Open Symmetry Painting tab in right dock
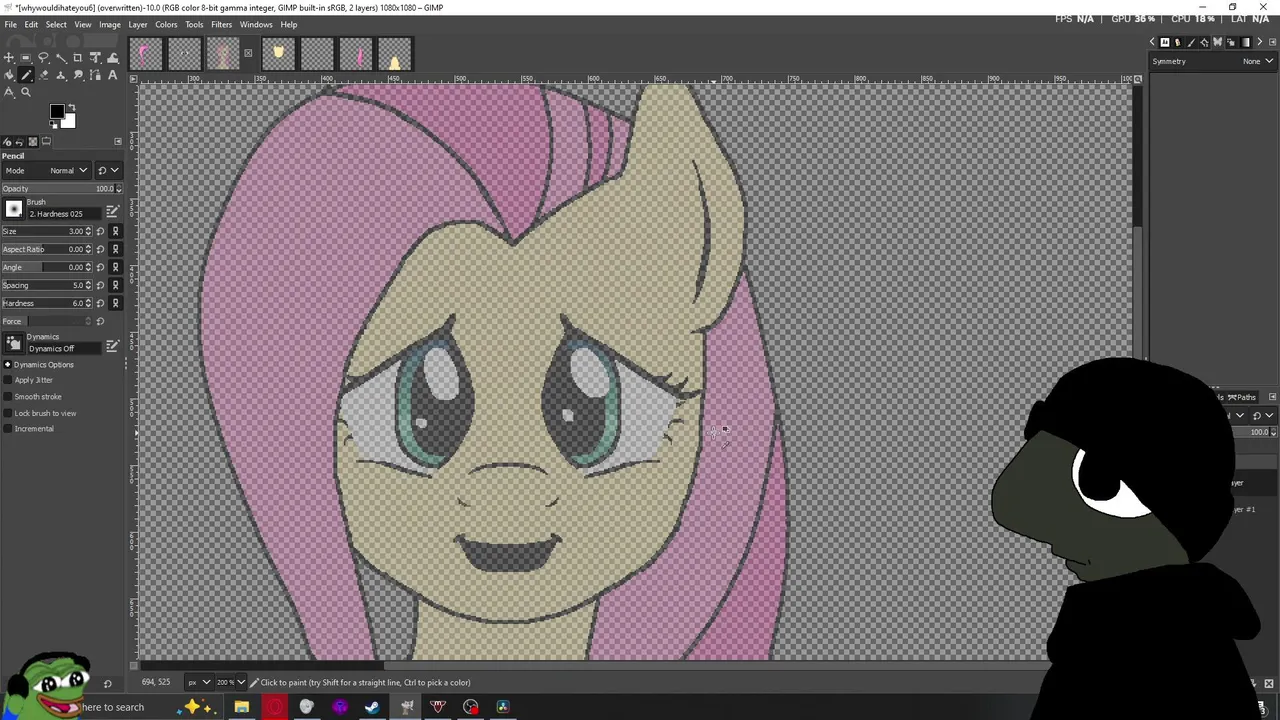Viewport: 1280px width, 720px height. click(x=1217, y=42)
